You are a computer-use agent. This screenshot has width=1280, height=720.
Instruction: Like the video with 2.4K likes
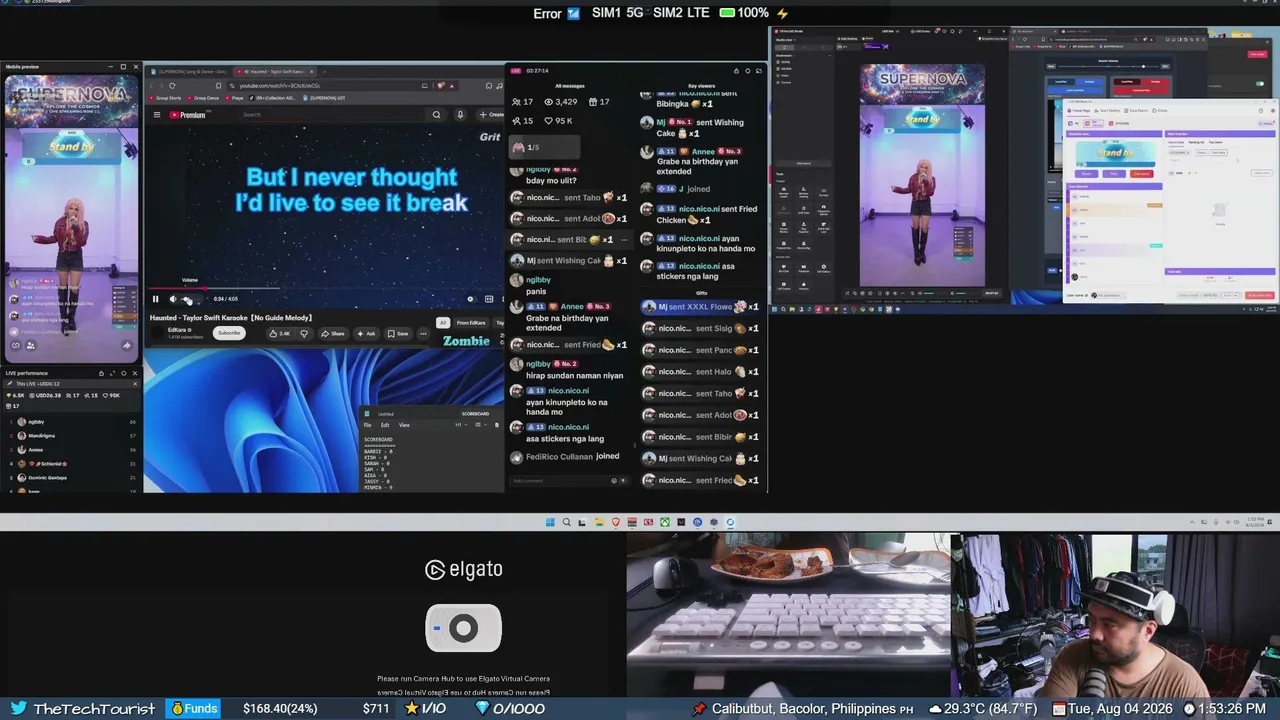280,333
